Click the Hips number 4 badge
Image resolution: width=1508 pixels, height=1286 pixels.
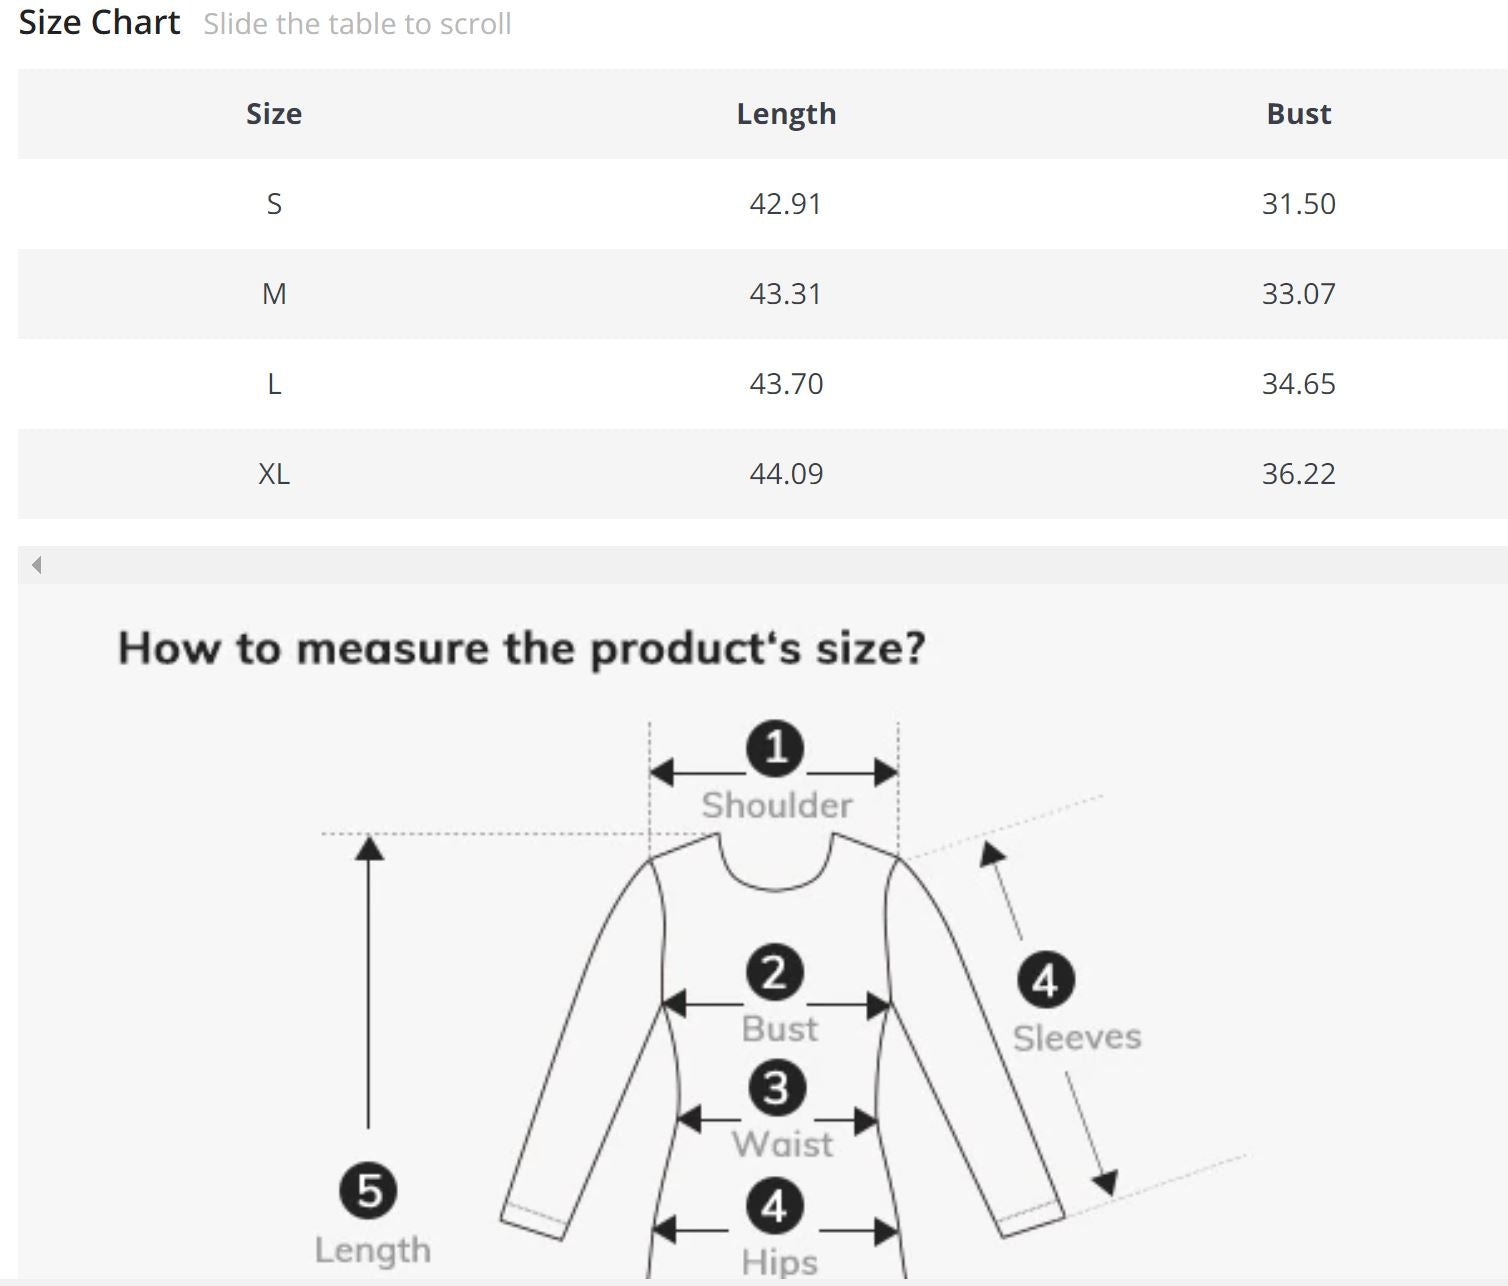pos(775,1207)
